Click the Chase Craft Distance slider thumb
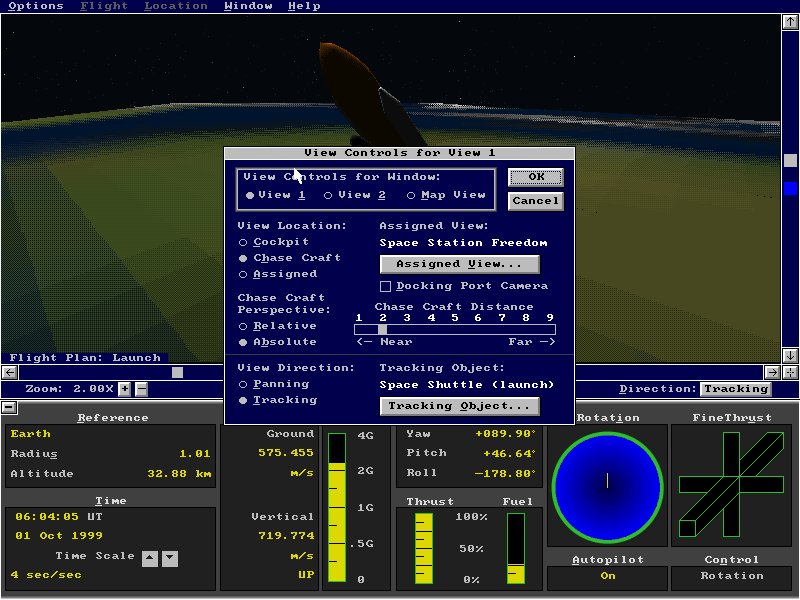The width and height of the screenshot is (800, 600). click(383, 330)
